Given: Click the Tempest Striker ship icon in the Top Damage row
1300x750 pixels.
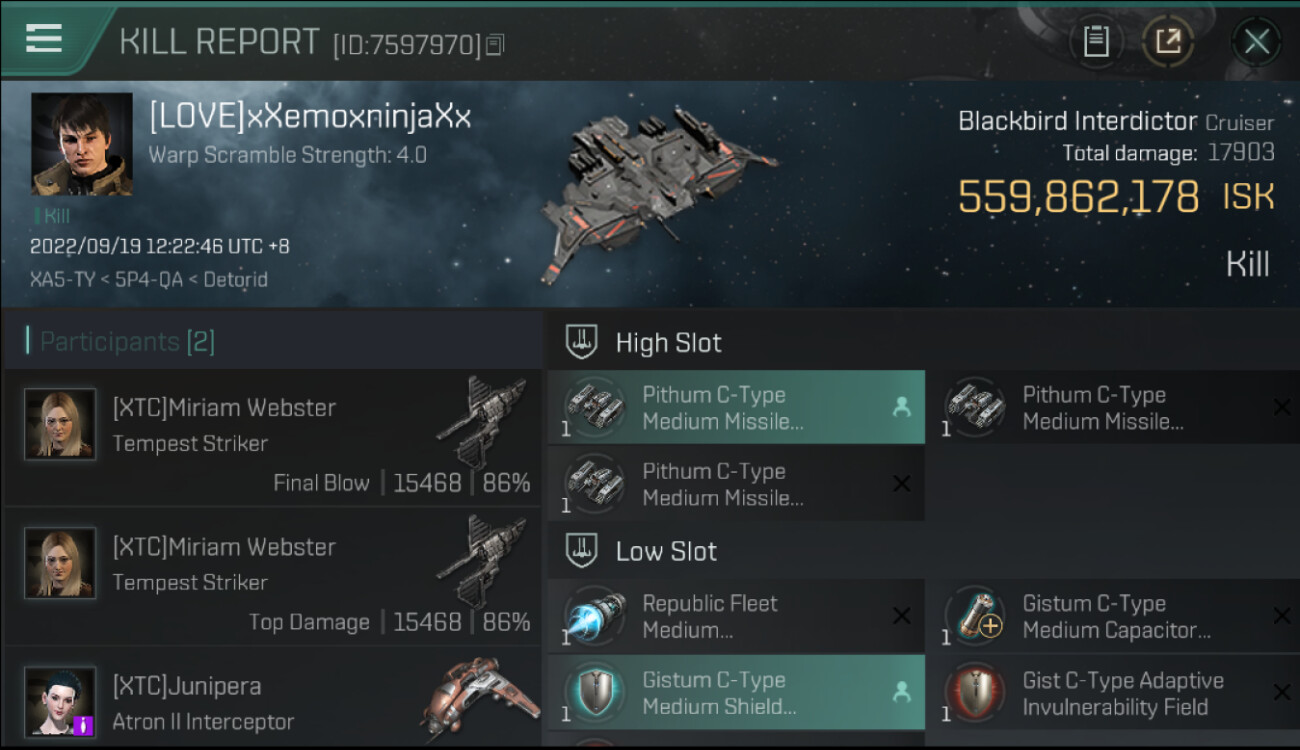Looking at the screenshot, I should click(483, 561).
